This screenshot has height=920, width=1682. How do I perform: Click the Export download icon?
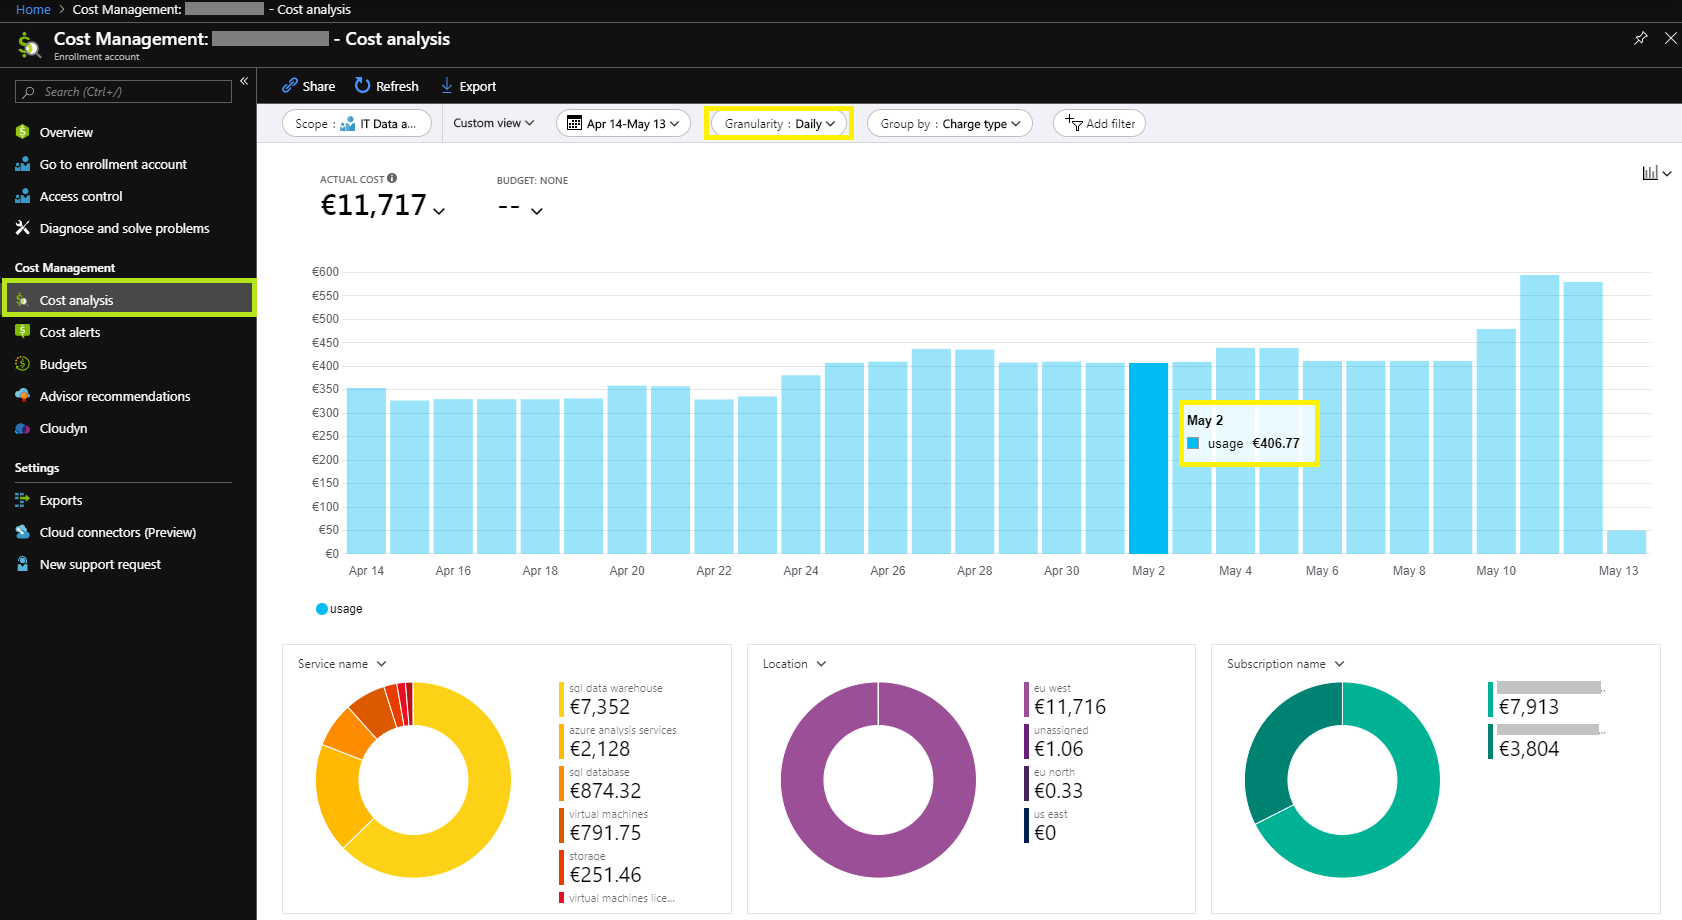click(x=447, y=86)
